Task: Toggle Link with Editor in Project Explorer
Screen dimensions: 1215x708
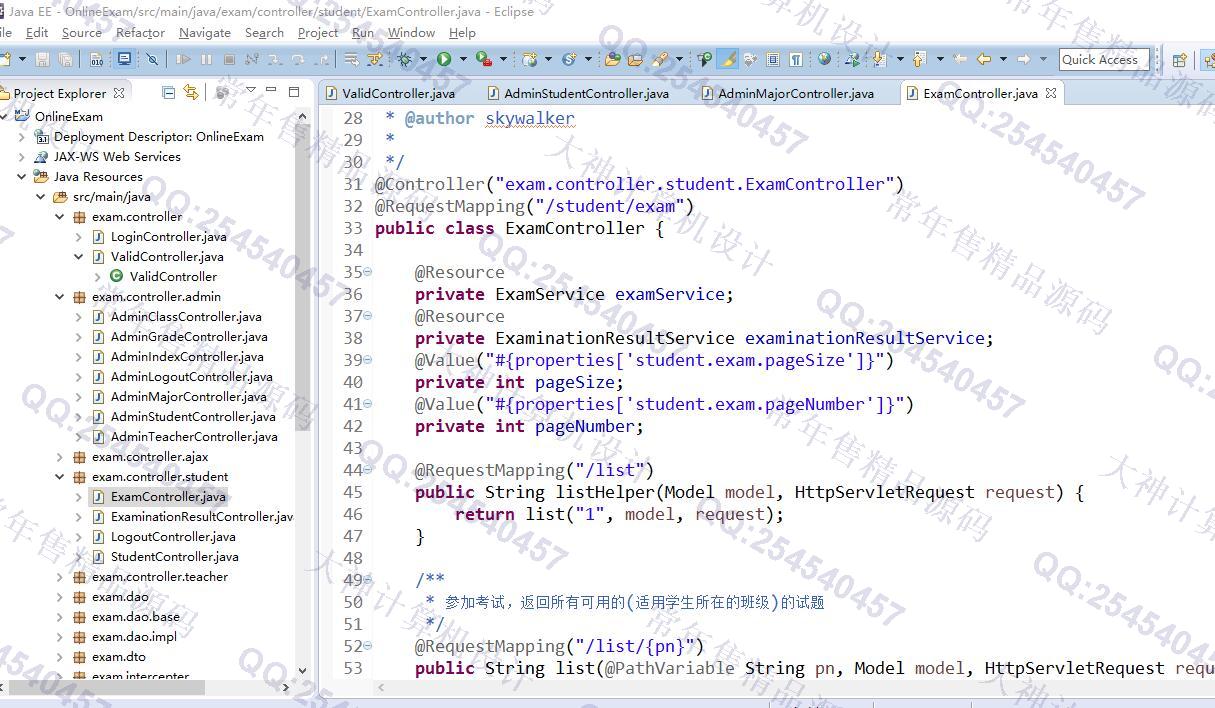Action: coord(190,93)
